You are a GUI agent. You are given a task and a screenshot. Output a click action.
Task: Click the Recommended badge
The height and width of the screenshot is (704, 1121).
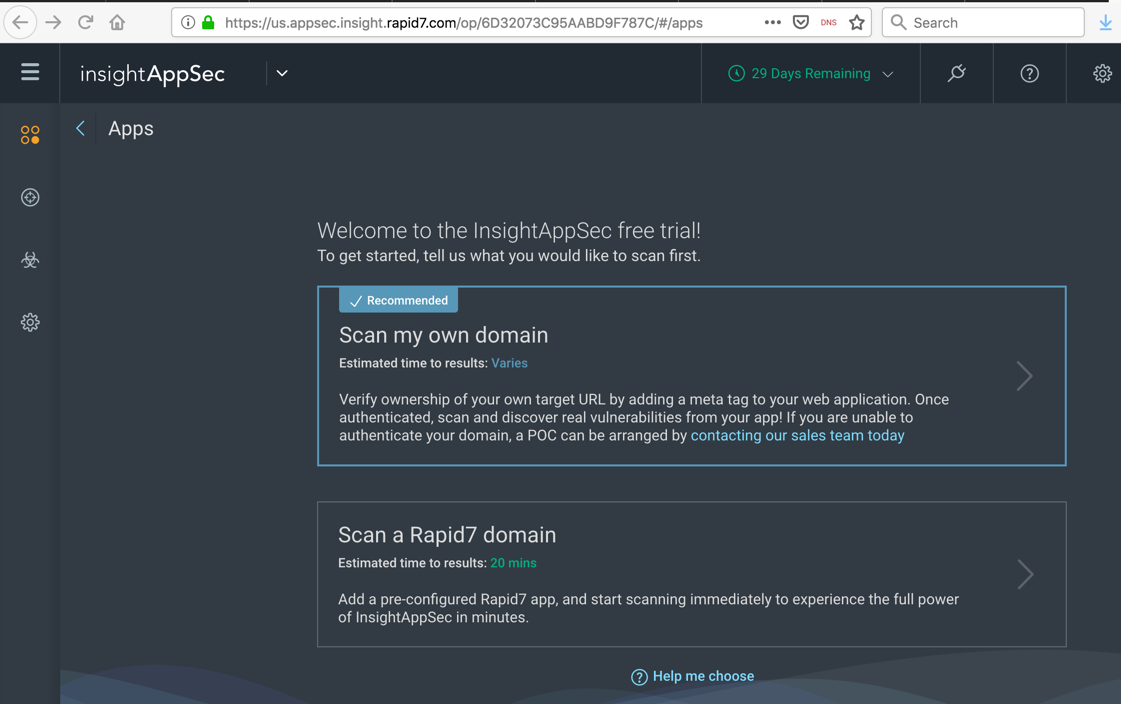point(398,300)
